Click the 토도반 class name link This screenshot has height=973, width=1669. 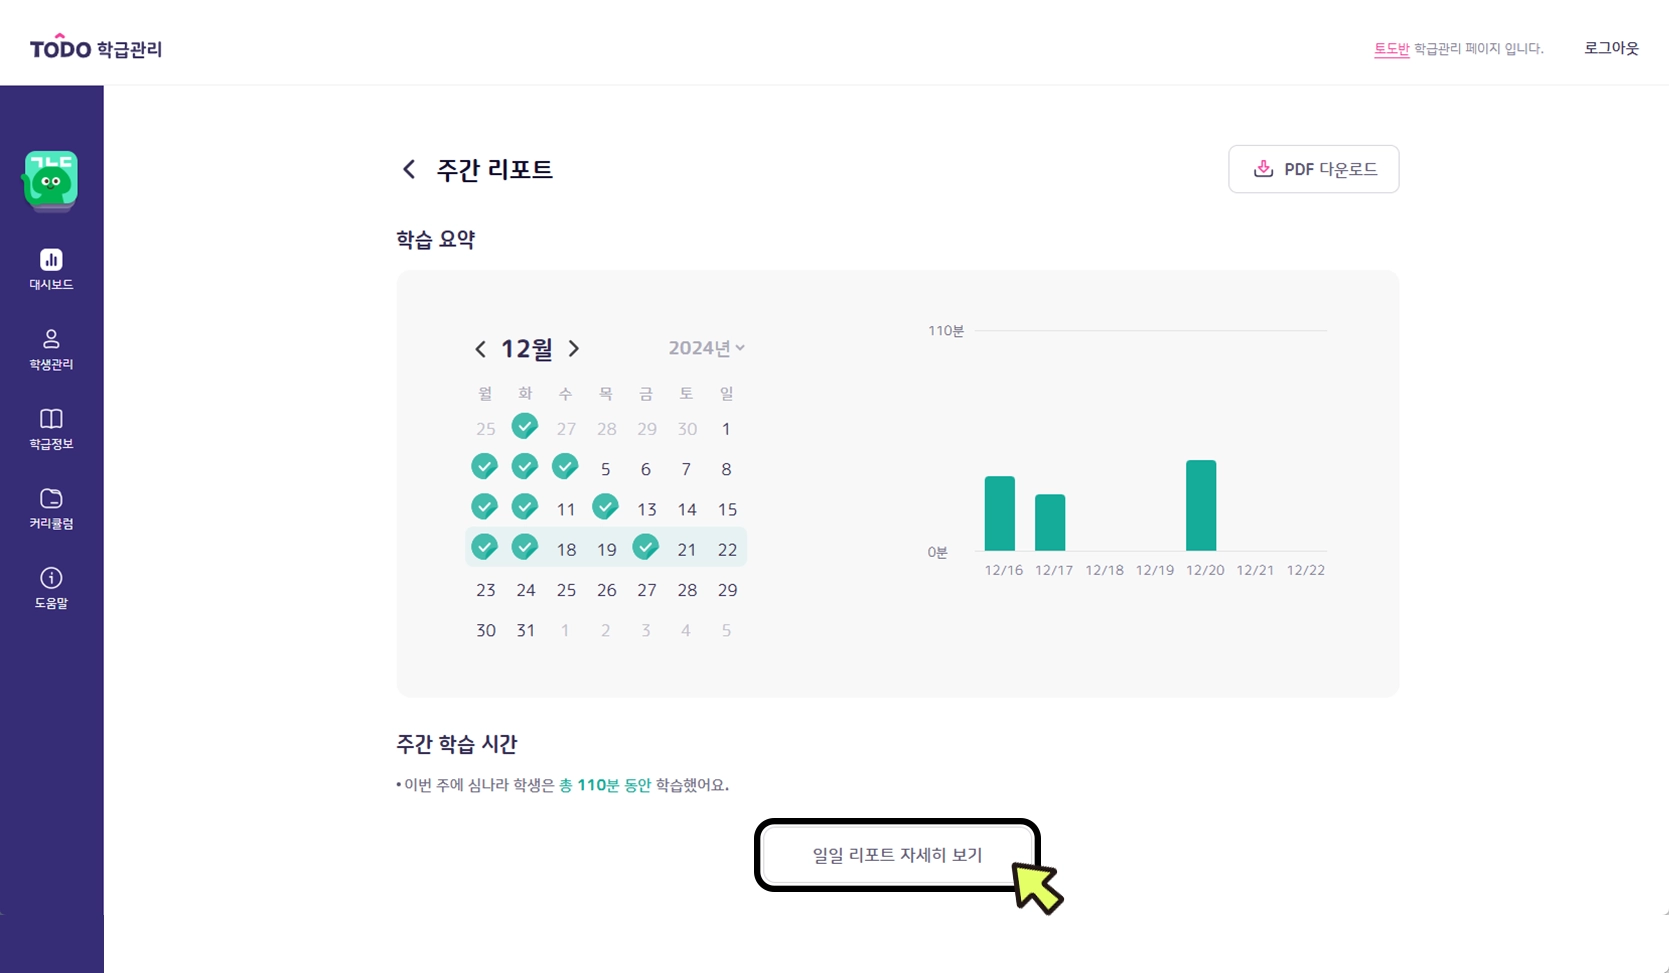1391,49
